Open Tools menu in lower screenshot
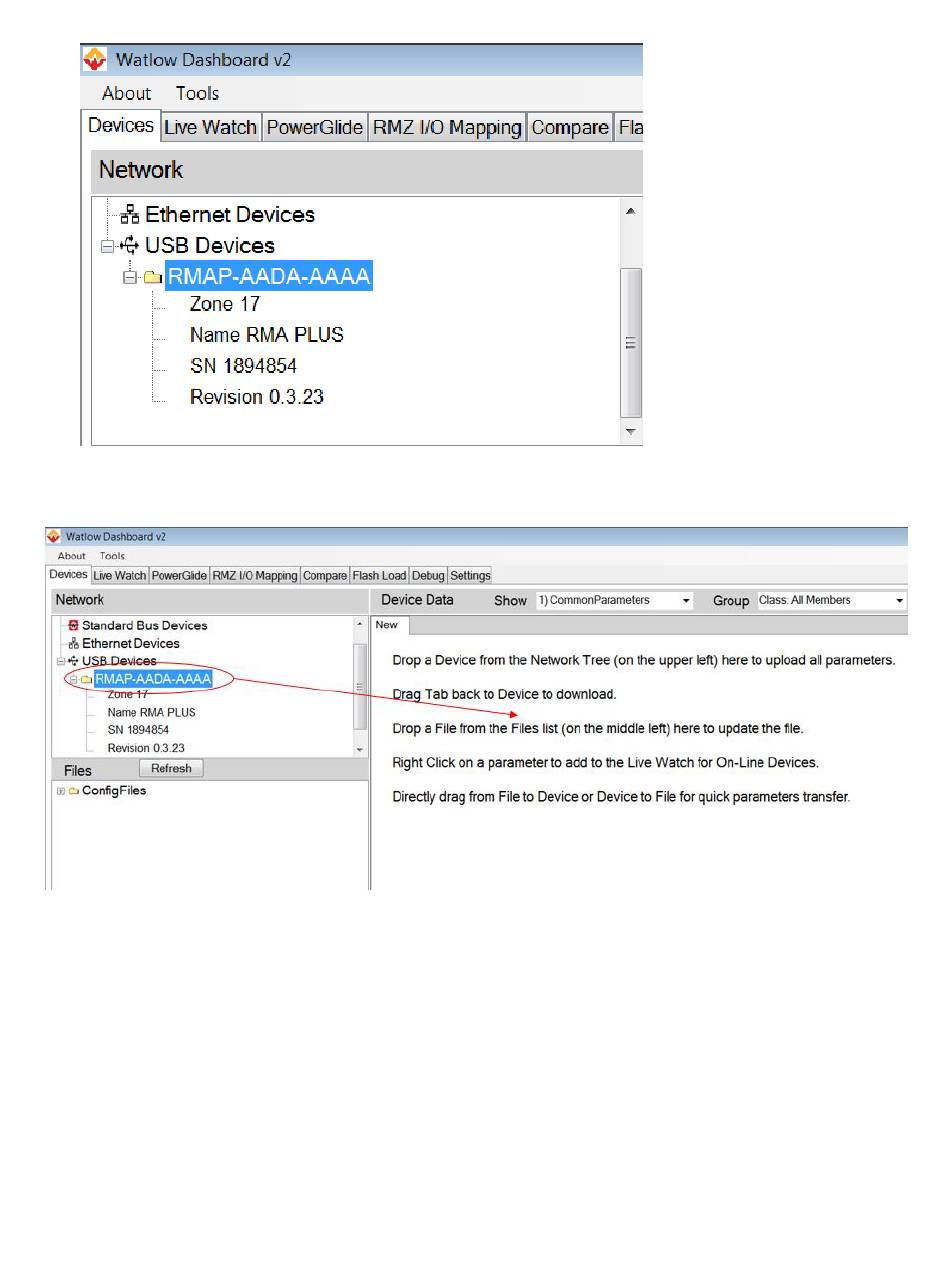The image size is (950, 1284). 112,556
